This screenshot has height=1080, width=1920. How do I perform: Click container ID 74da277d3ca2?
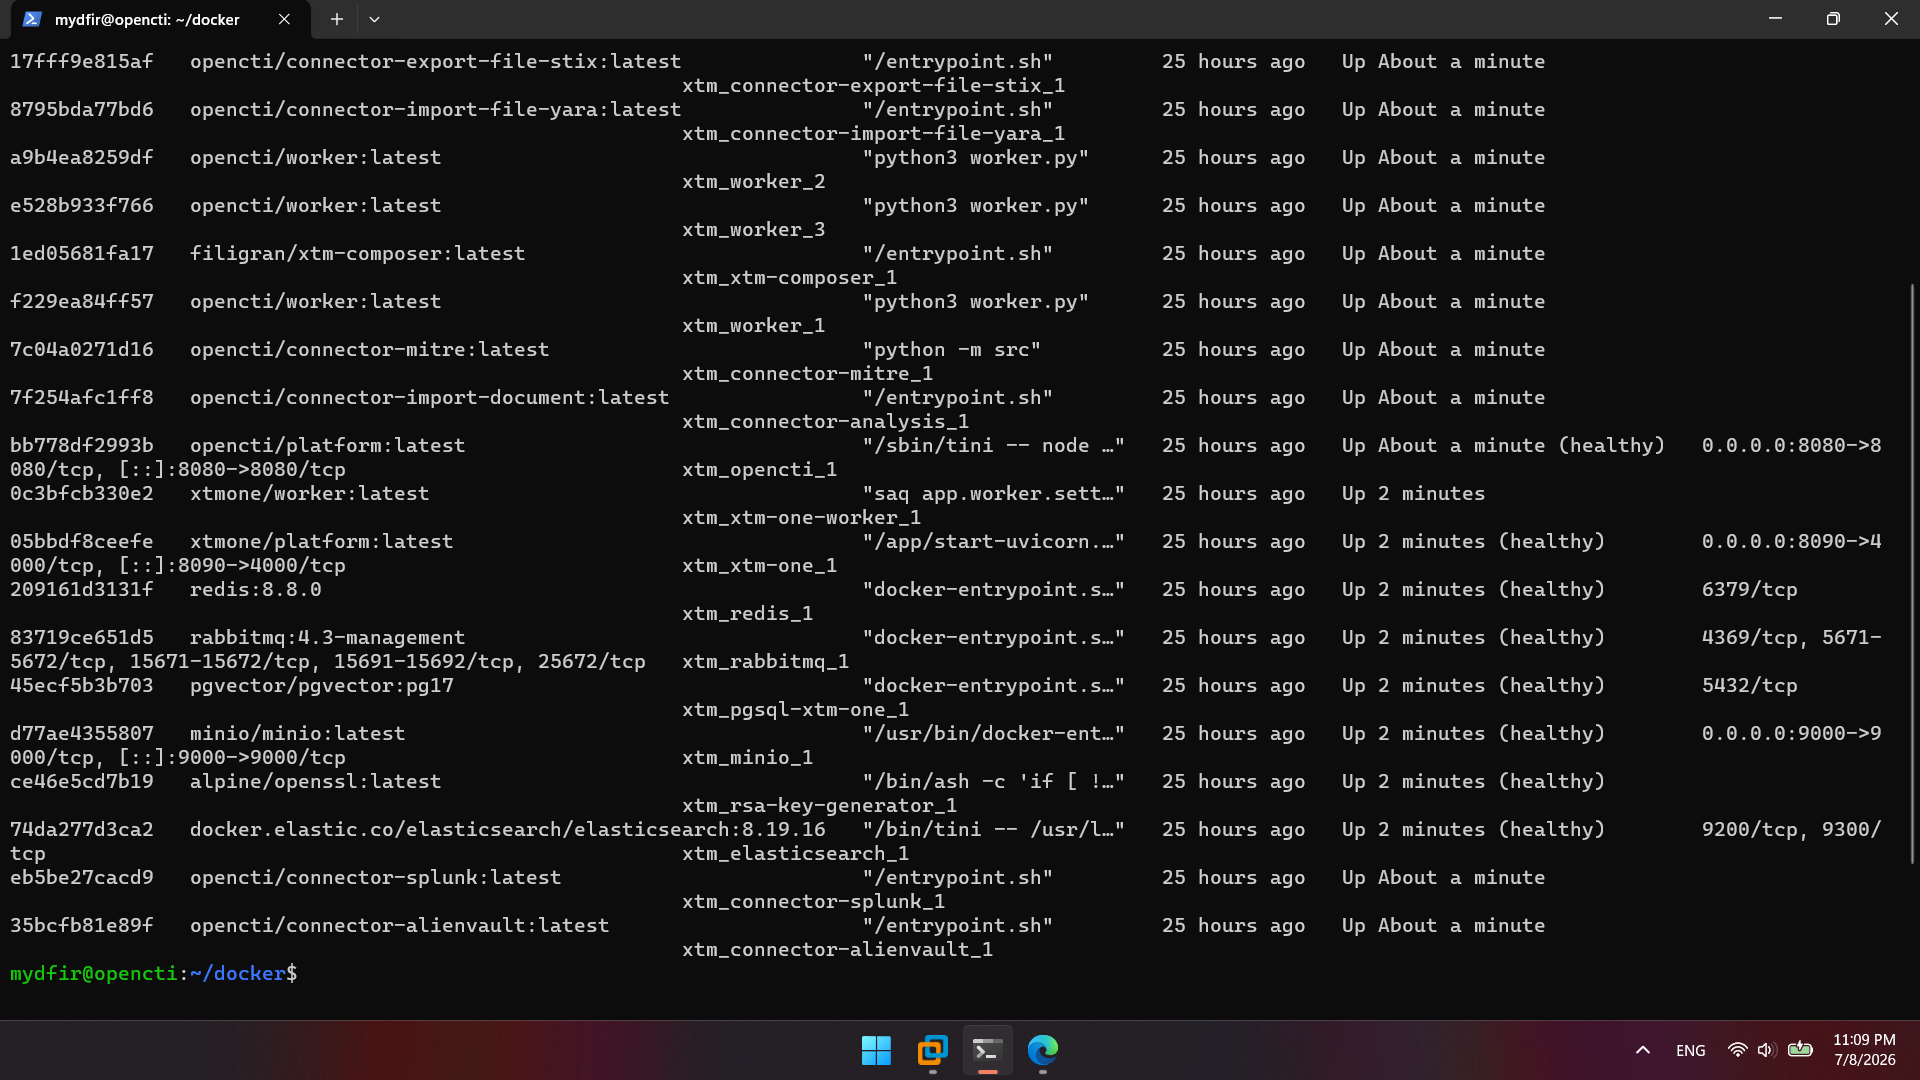(x=82, y=829)
